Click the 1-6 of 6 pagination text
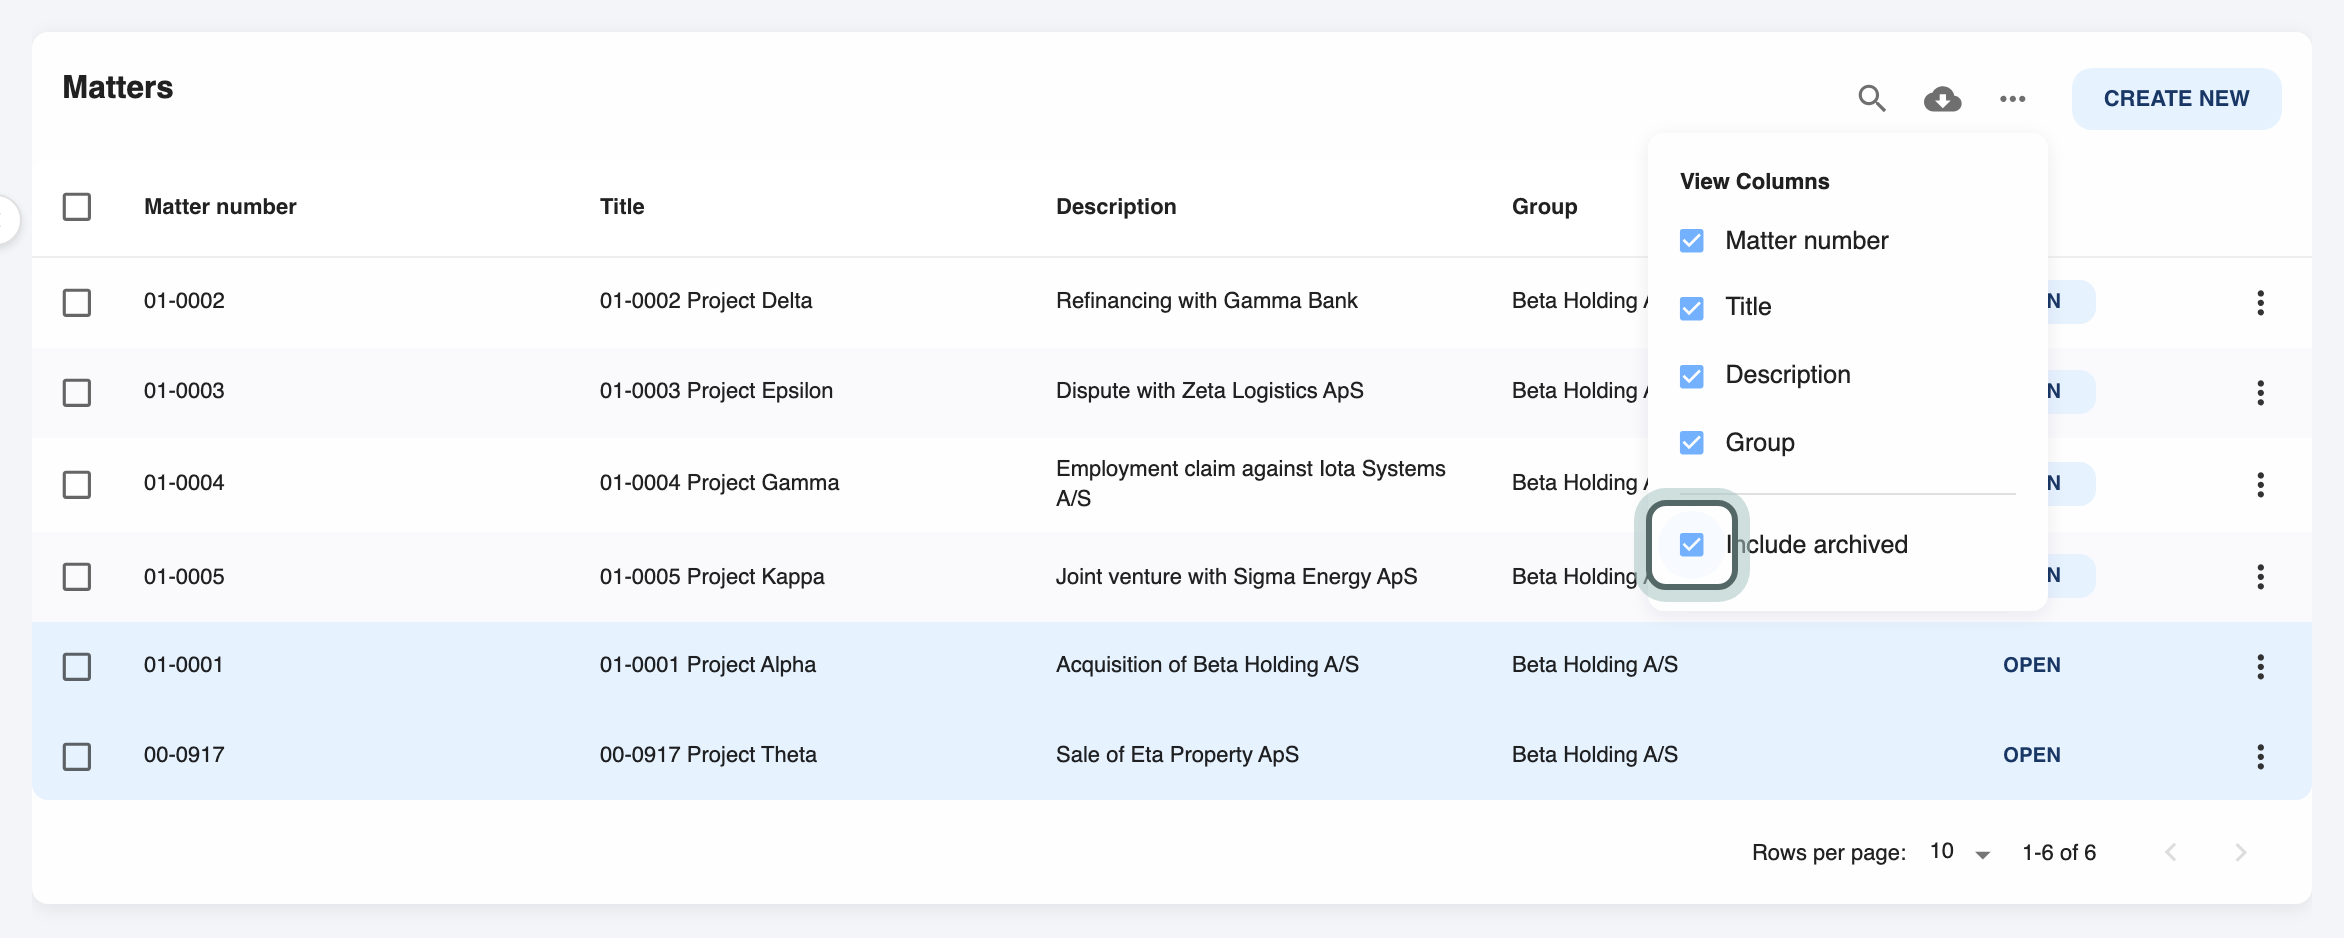The image size is (2344, 938). pyautogui.click(x=2059, y=853)
